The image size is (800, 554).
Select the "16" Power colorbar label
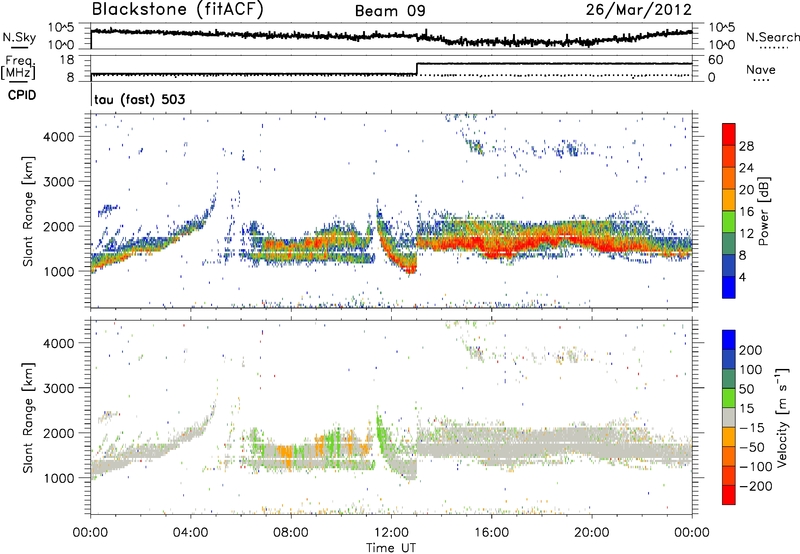coord(746,212)
